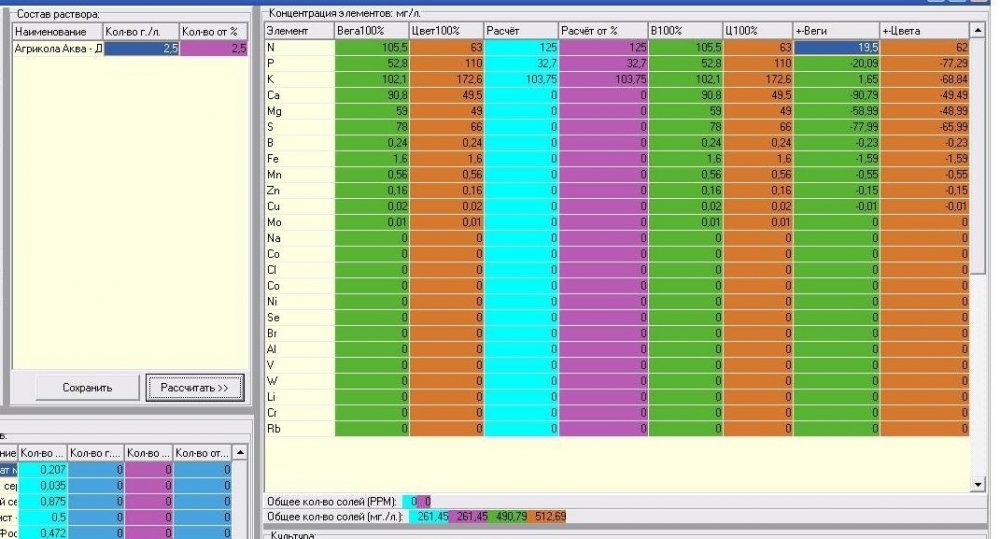
Task: Click the purple 2,5 cell under Кол-во от %
Action: point(214,48)
